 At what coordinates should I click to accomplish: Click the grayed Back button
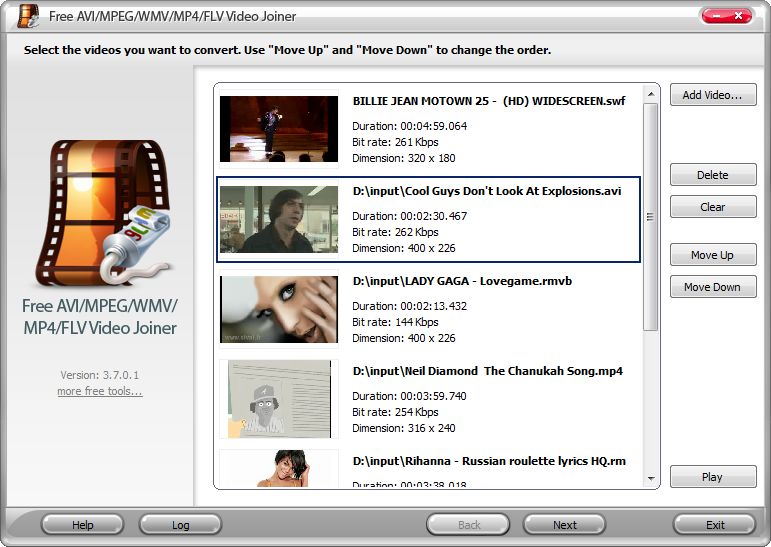point(469,525)
